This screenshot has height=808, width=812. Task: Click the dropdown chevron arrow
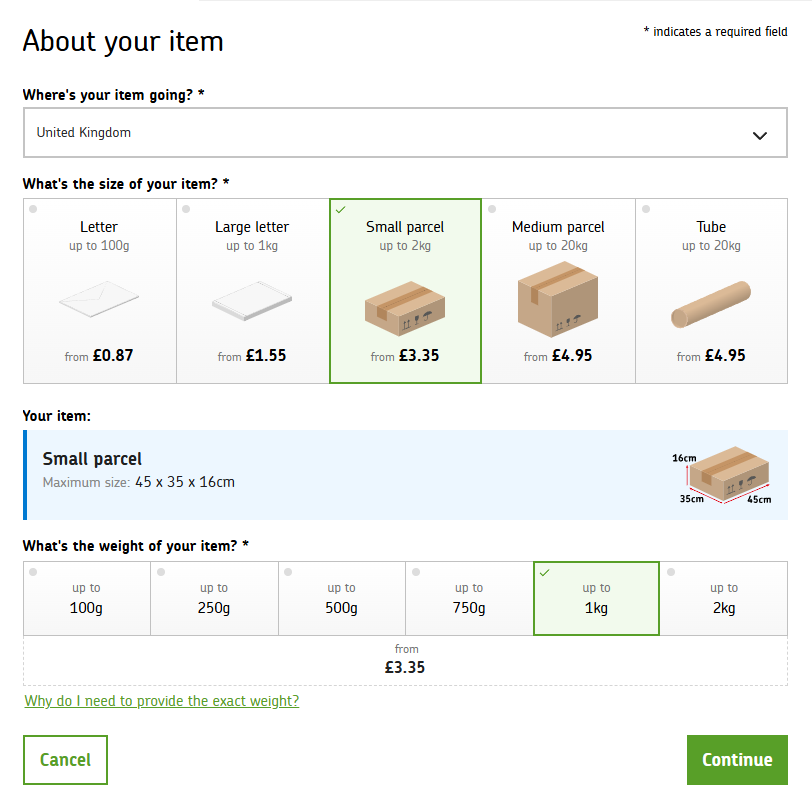760,135
